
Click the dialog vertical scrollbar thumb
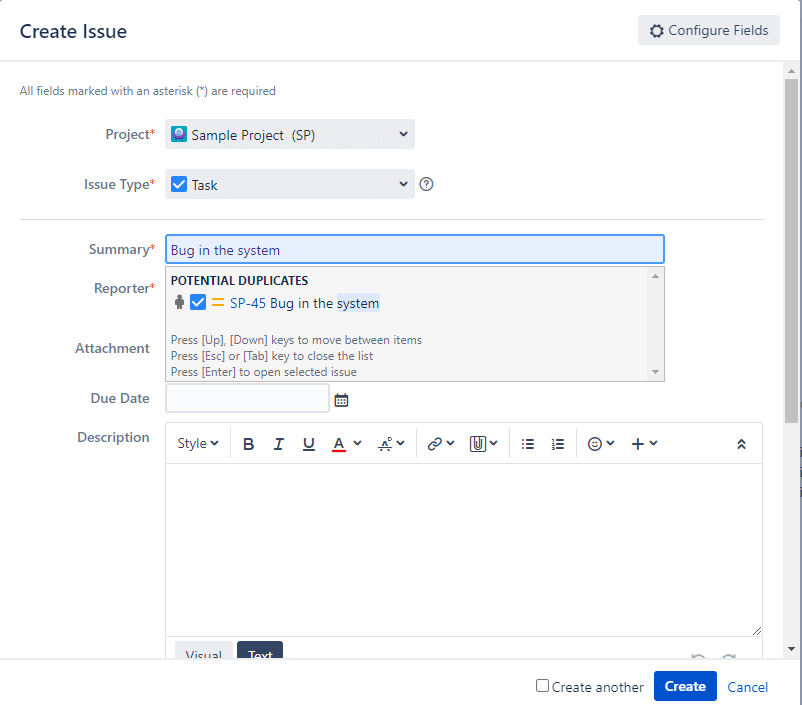pos(791,251)
